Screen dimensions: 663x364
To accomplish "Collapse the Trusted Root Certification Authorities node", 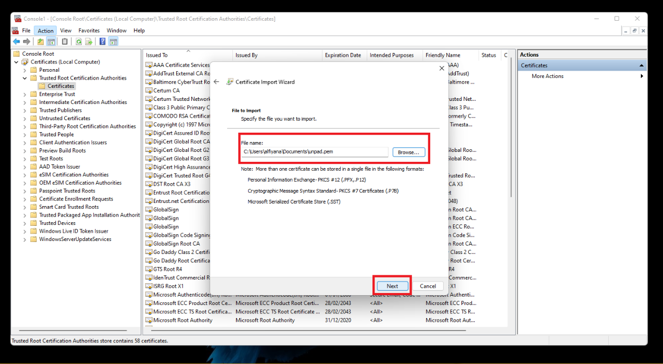I will point(25,78).
